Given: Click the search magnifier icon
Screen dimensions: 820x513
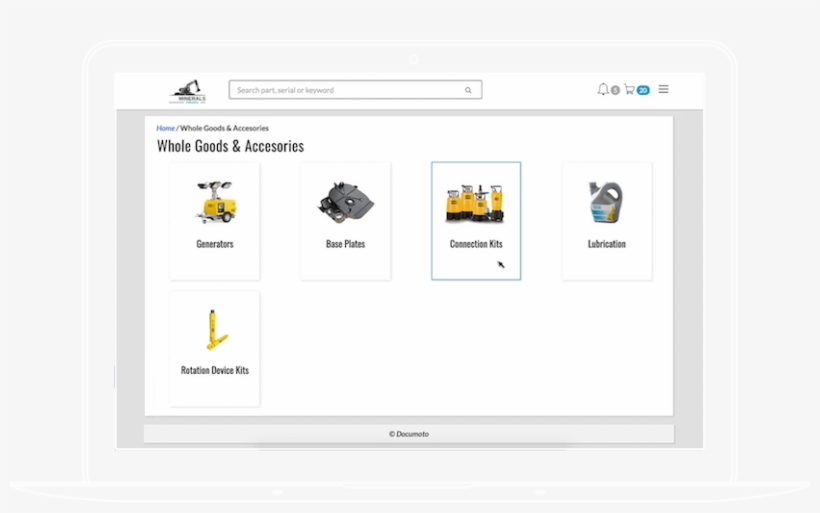Looking at the screenshot, I should pyautogui.click(x=468, y=90).
